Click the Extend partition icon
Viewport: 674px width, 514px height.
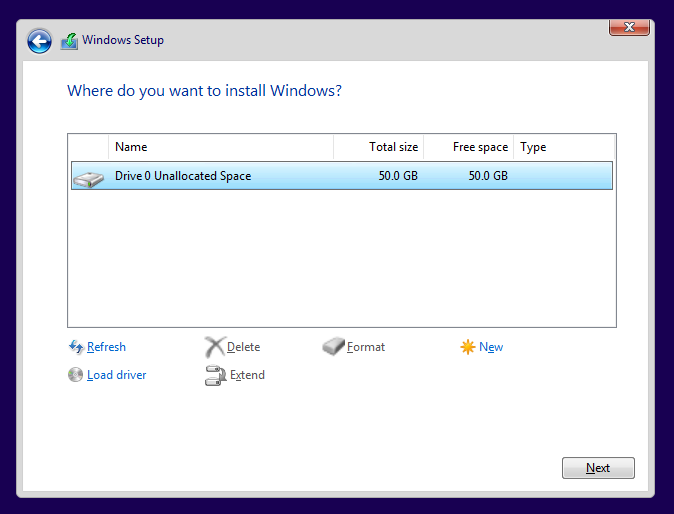point(216,375)
